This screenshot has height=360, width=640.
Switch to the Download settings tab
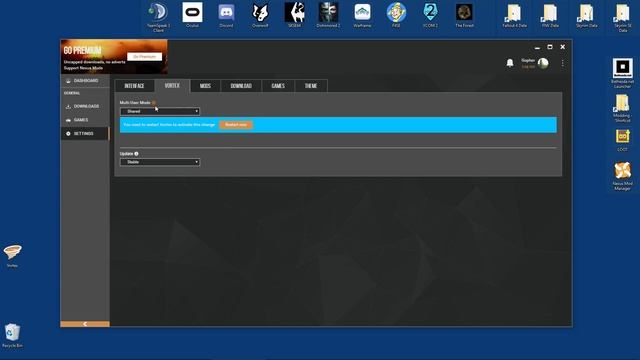pyautogui.click(x=241, y=86)
